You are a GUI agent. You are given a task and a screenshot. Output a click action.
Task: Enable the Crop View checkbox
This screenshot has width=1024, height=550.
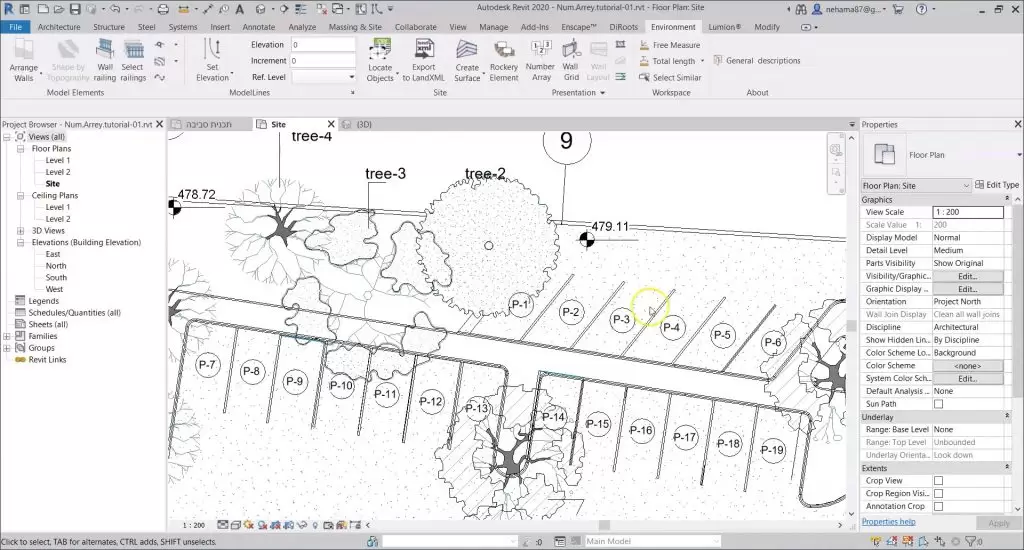(938, 481)
